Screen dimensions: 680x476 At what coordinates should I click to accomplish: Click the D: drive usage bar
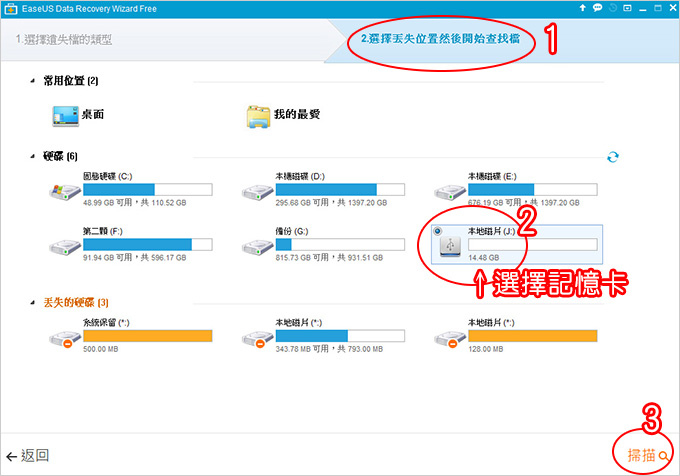(340, 189)
